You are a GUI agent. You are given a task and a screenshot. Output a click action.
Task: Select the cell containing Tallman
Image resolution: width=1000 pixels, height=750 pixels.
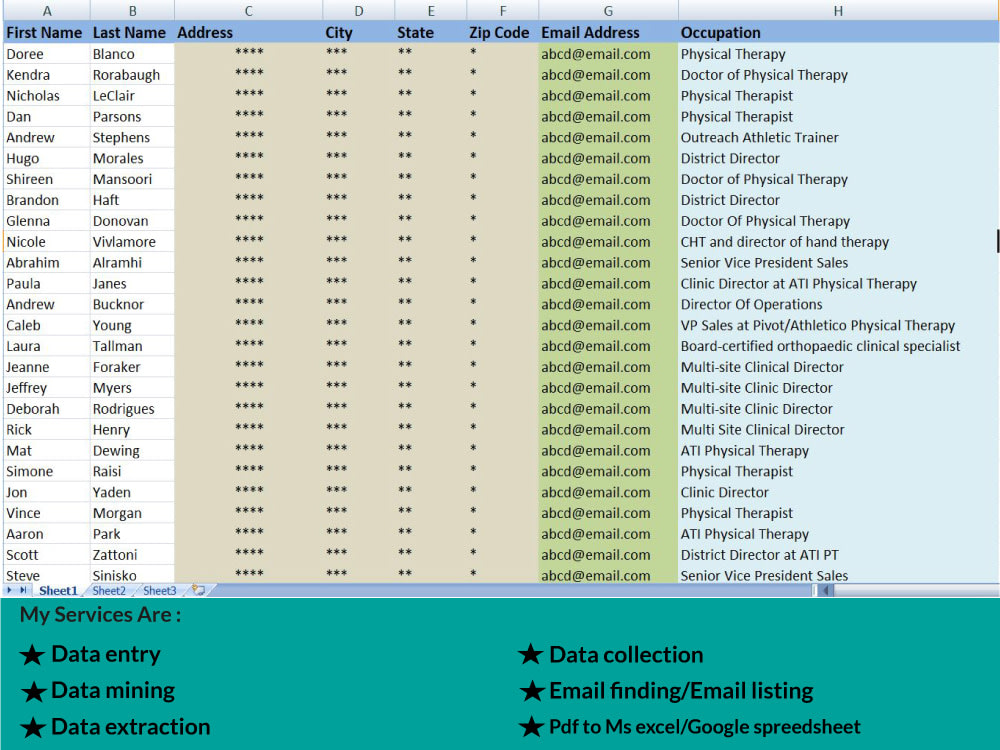tap(132, 346)
